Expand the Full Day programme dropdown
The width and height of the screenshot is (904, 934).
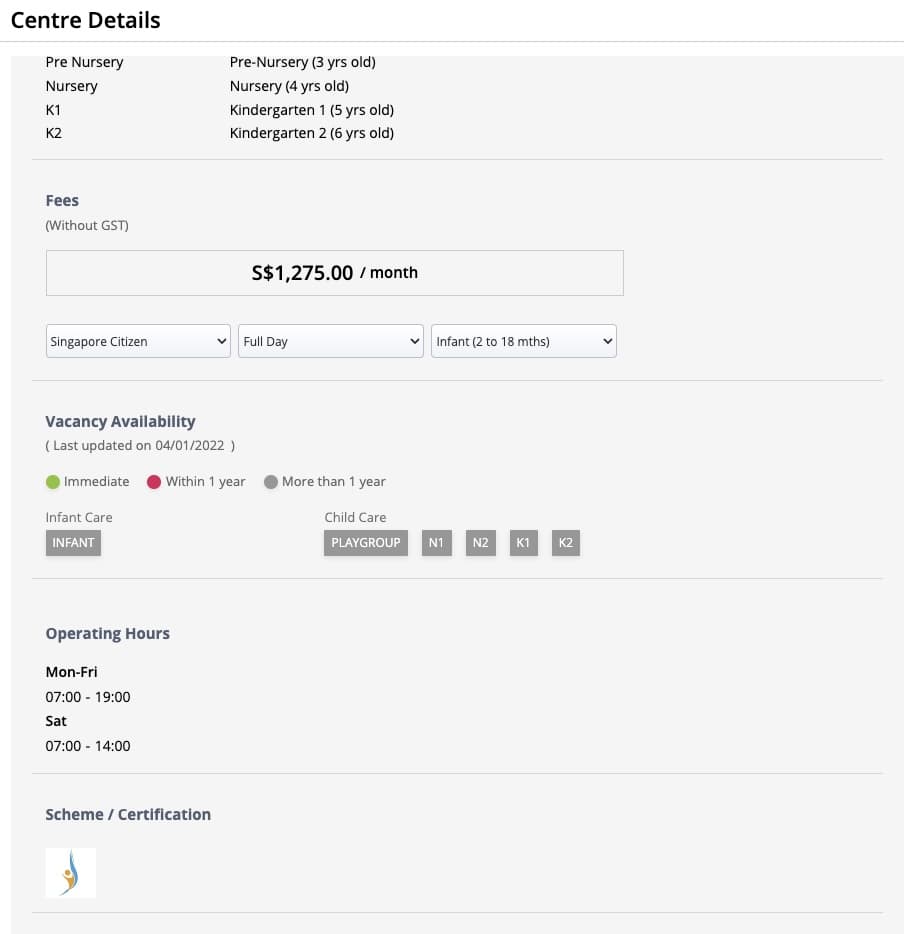click(x=331, y=341)
